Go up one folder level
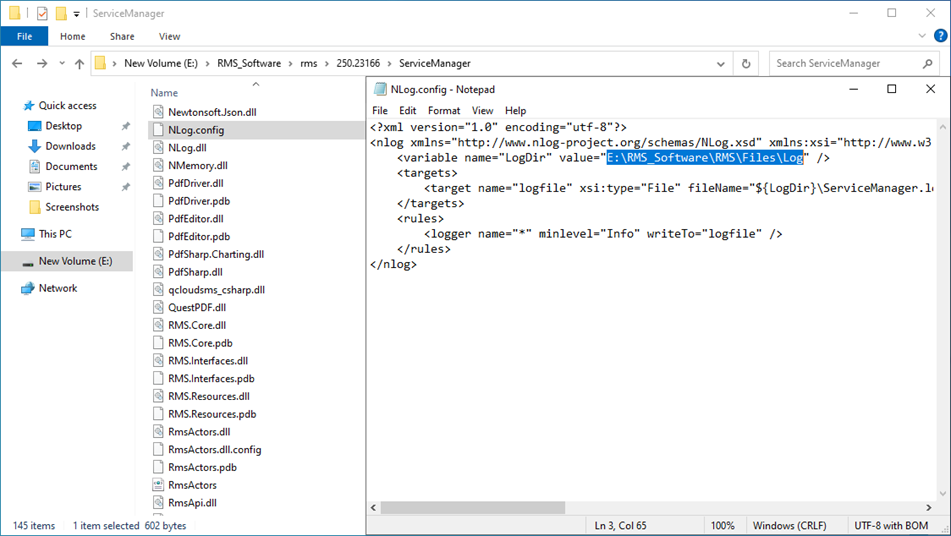This screenshot has height=536, width=951. (79, 63)
